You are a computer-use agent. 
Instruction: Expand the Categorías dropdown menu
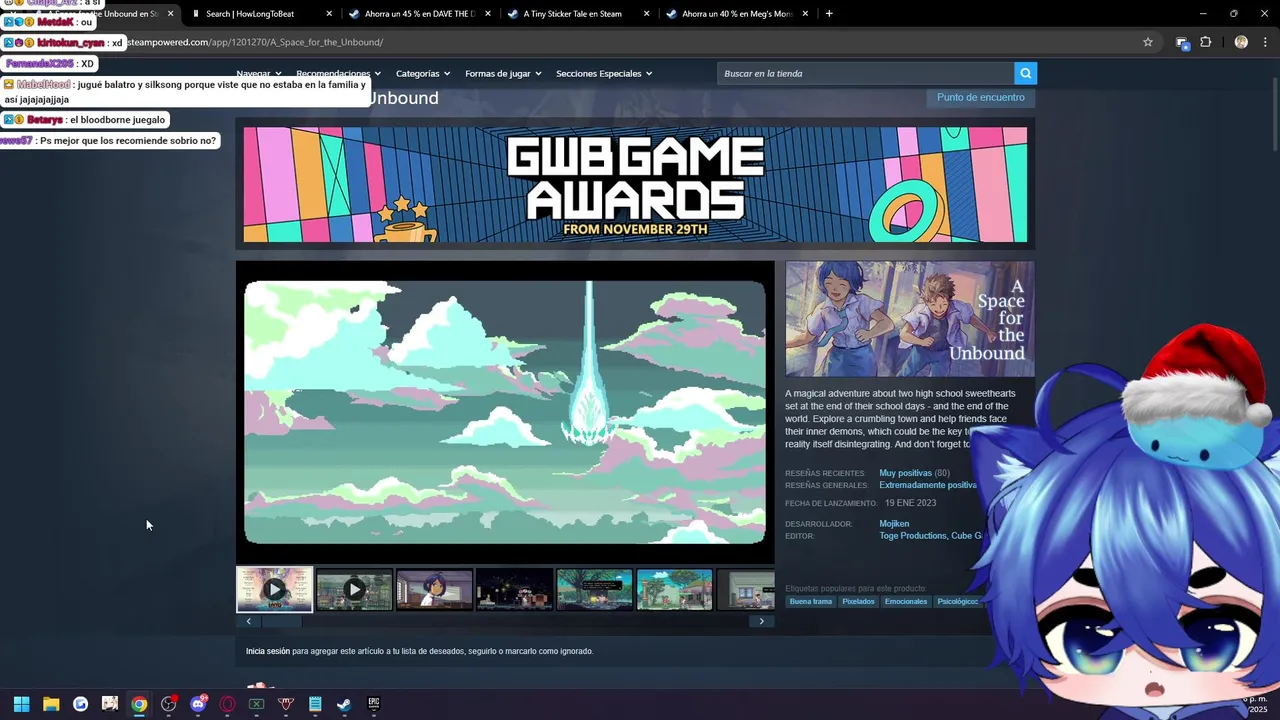tap(423, 74)
